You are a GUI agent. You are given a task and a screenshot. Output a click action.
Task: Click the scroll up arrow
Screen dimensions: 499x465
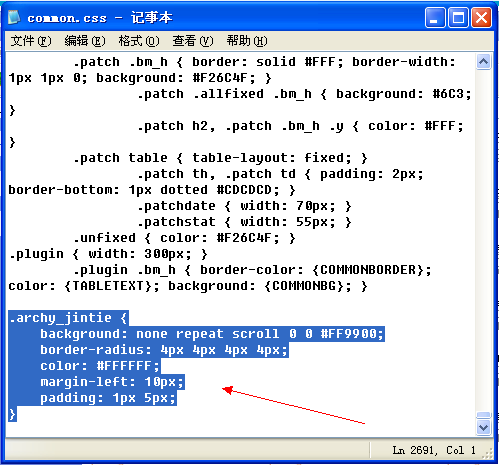pyautogui.click(x=483, y=62)
